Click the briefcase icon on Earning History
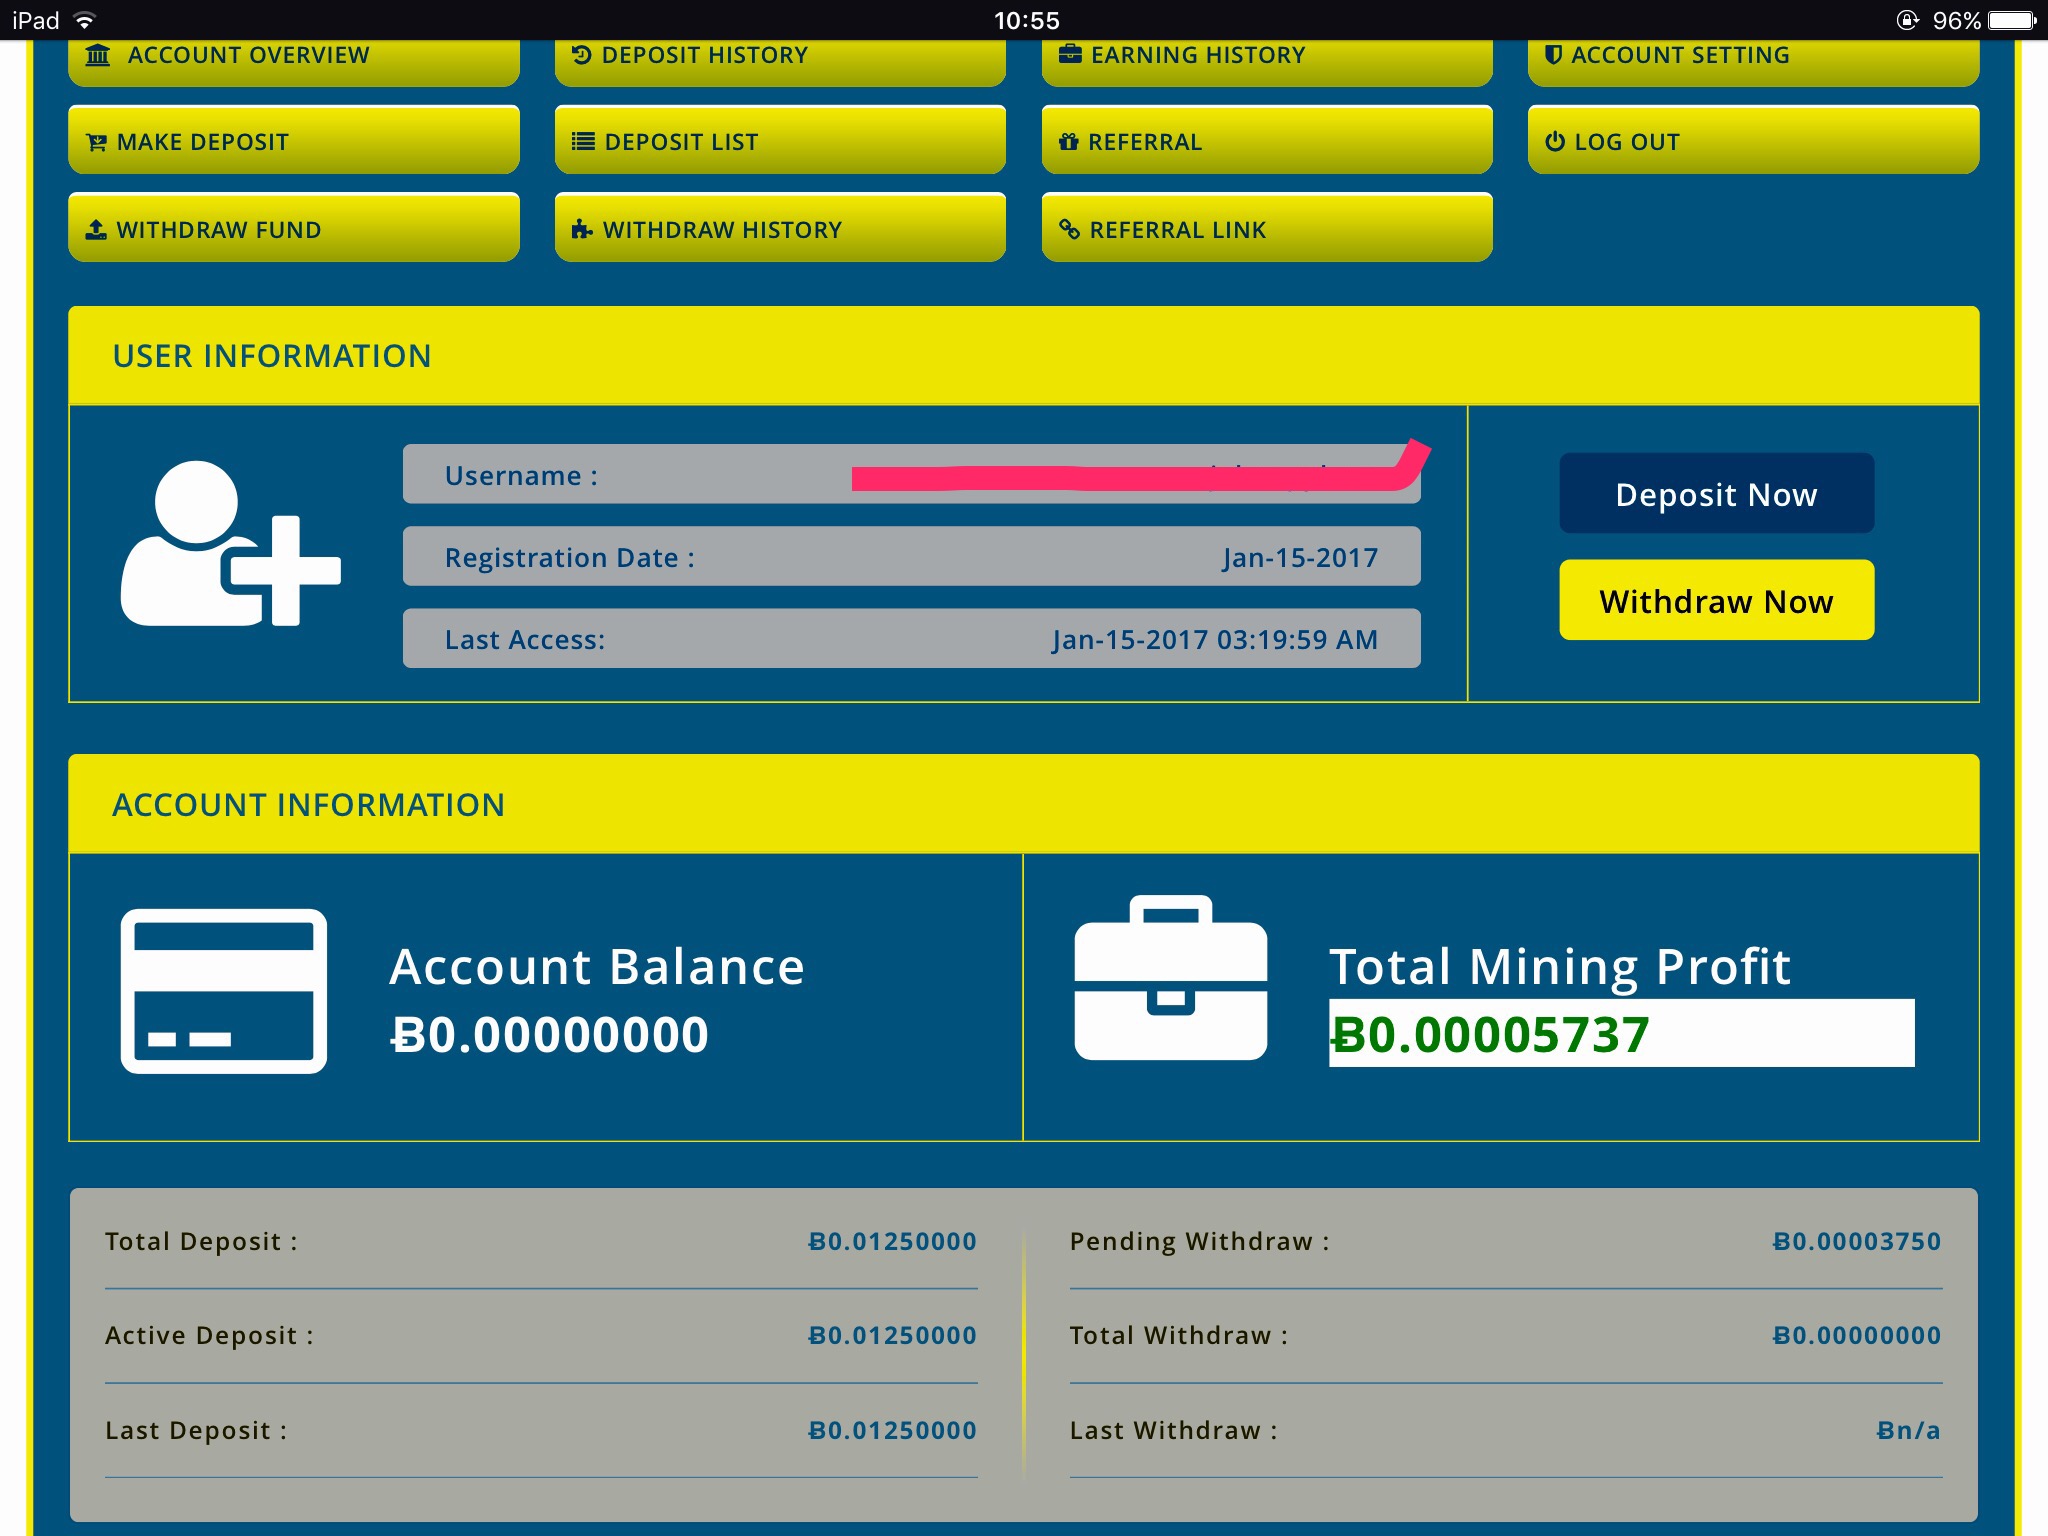 [x=1070, y=54]
